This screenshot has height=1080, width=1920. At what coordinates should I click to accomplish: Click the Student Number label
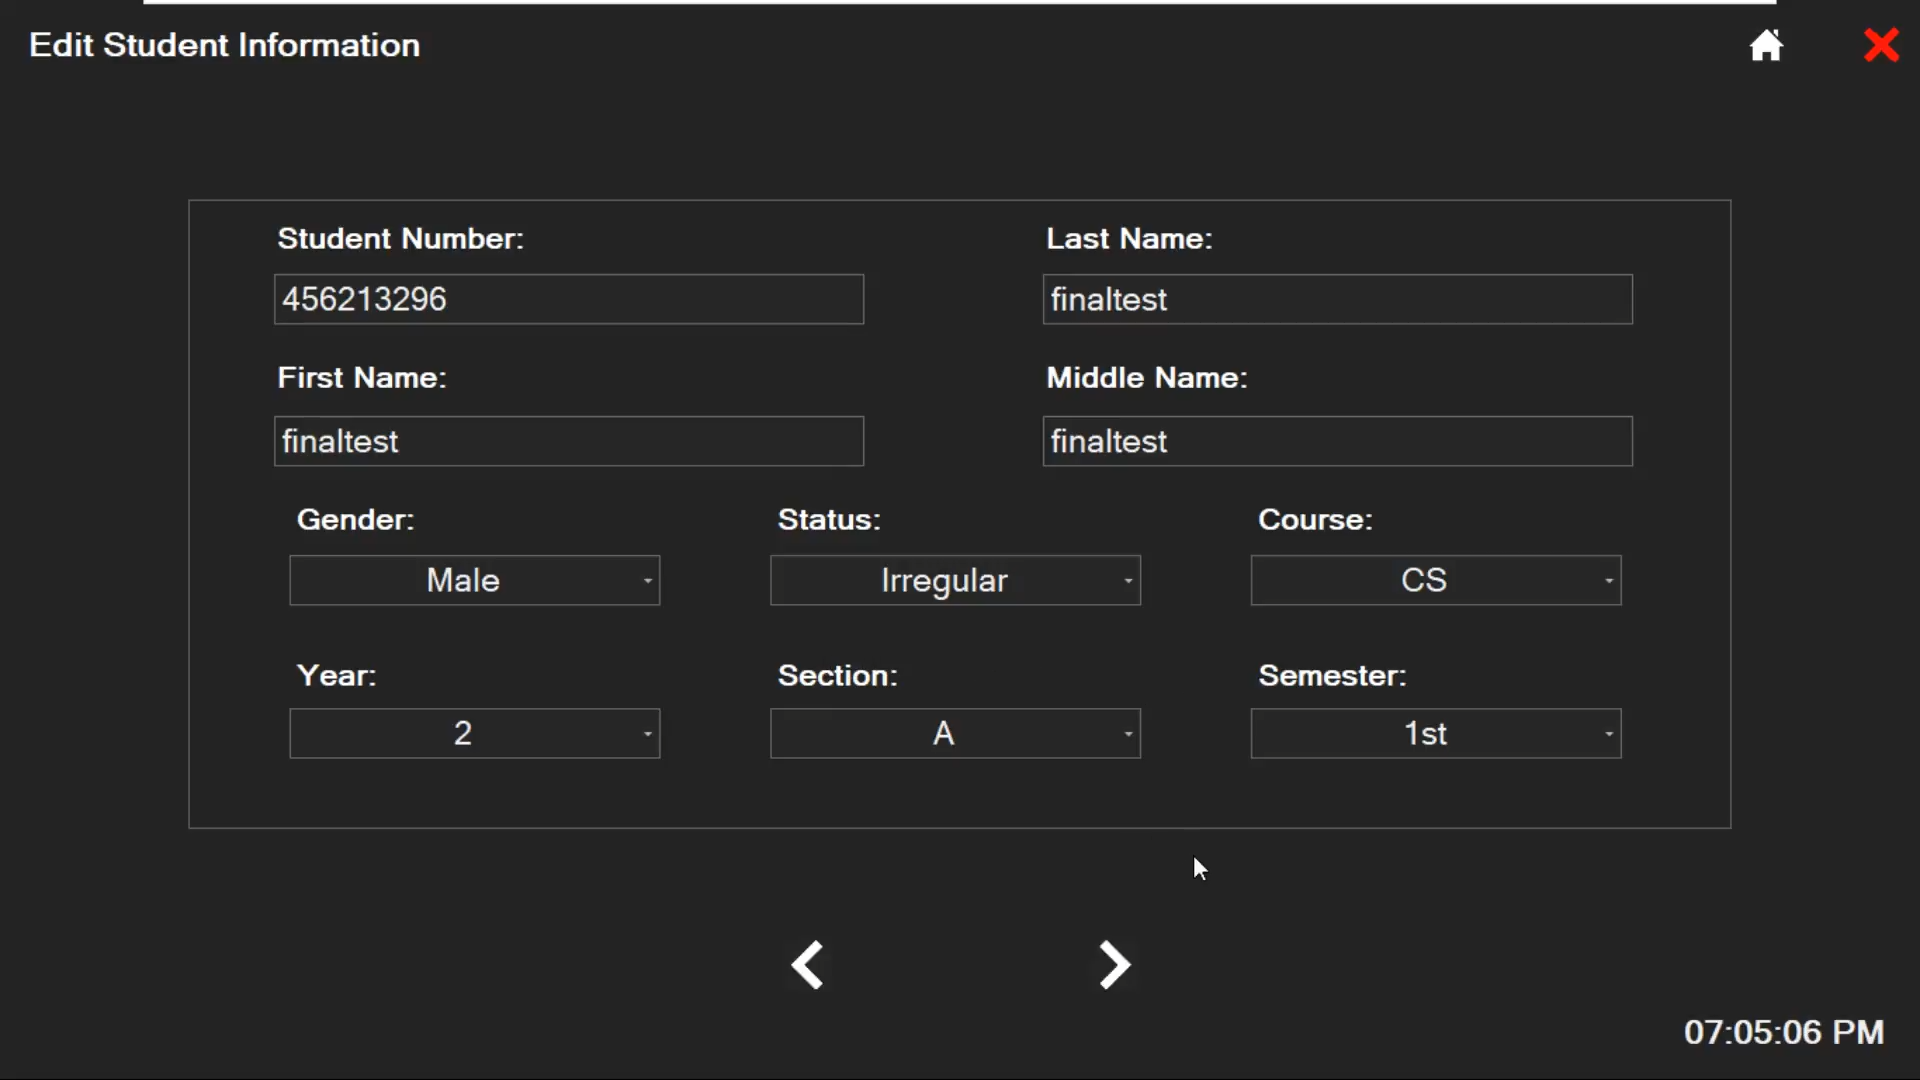tap(400, 238)
